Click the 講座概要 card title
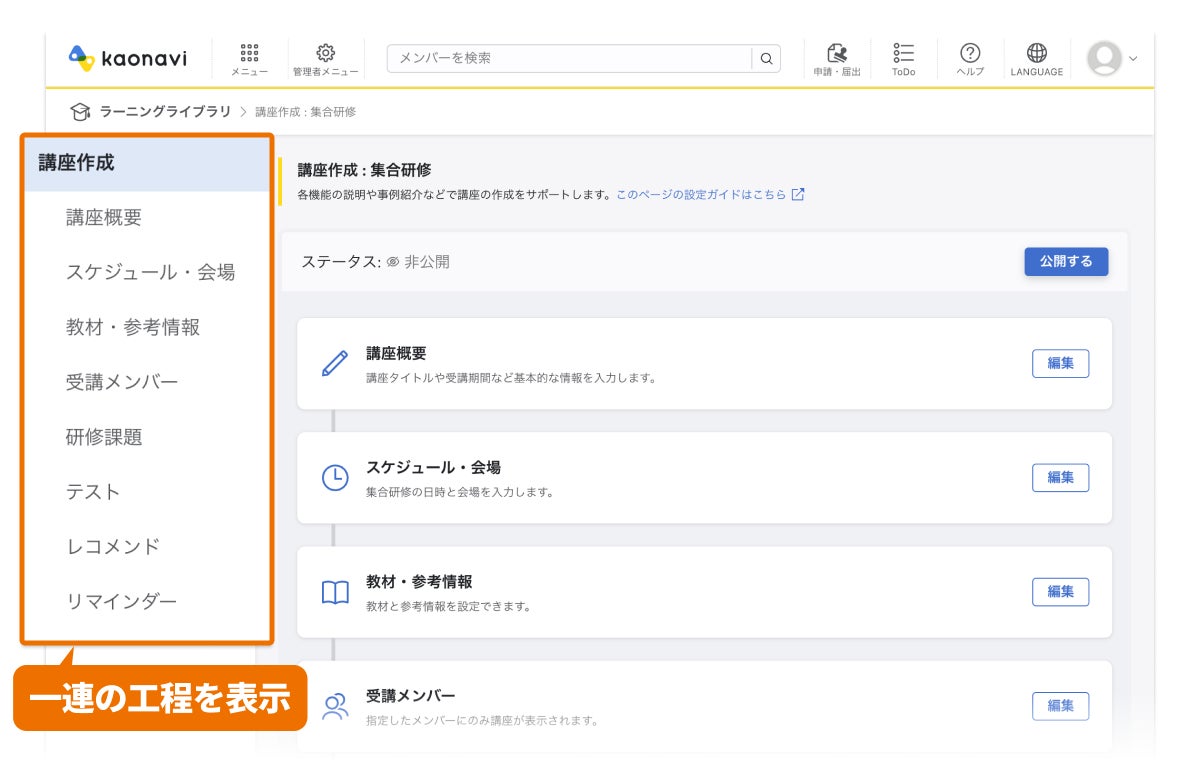 tap(396, 353)
